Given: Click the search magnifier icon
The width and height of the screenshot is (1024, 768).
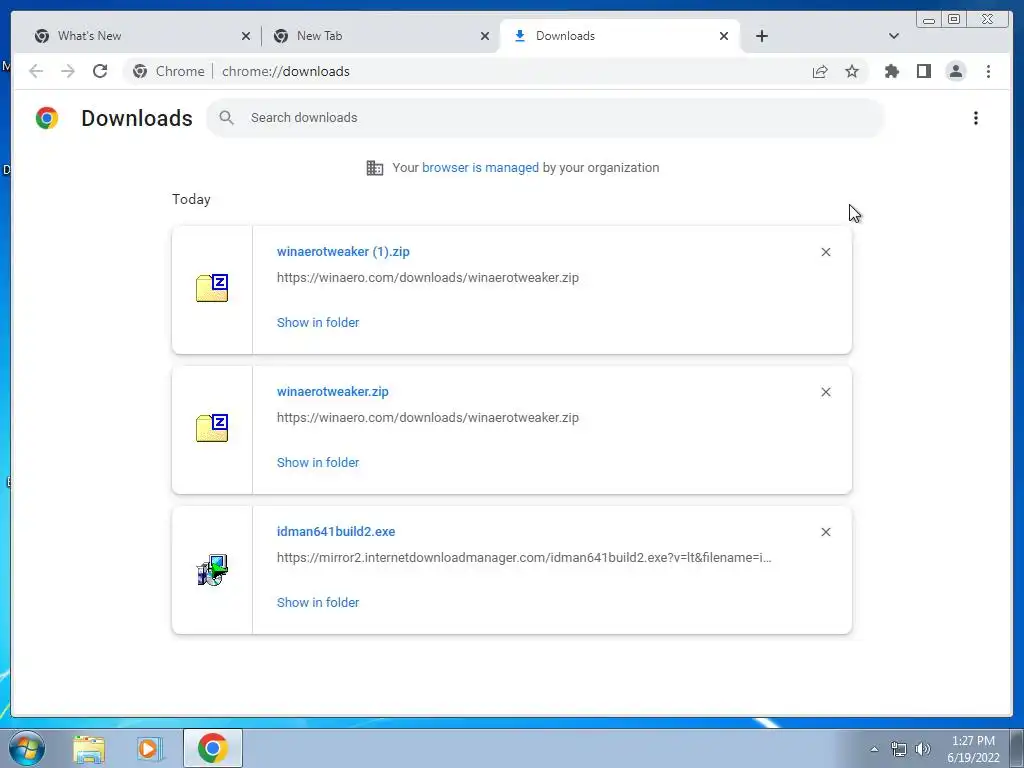Looking at the screenshot, I should (227, 118).
